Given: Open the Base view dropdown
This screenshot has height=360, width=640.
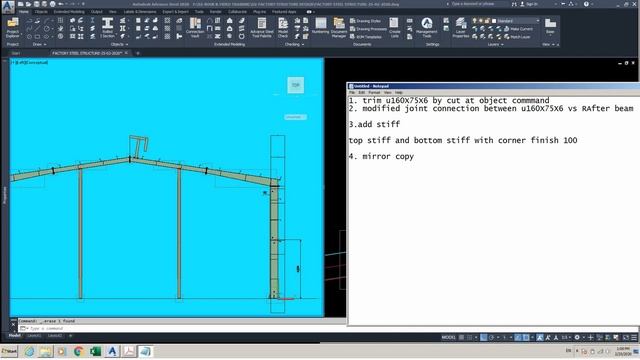Looking at the screenshot, I should 550,27.
